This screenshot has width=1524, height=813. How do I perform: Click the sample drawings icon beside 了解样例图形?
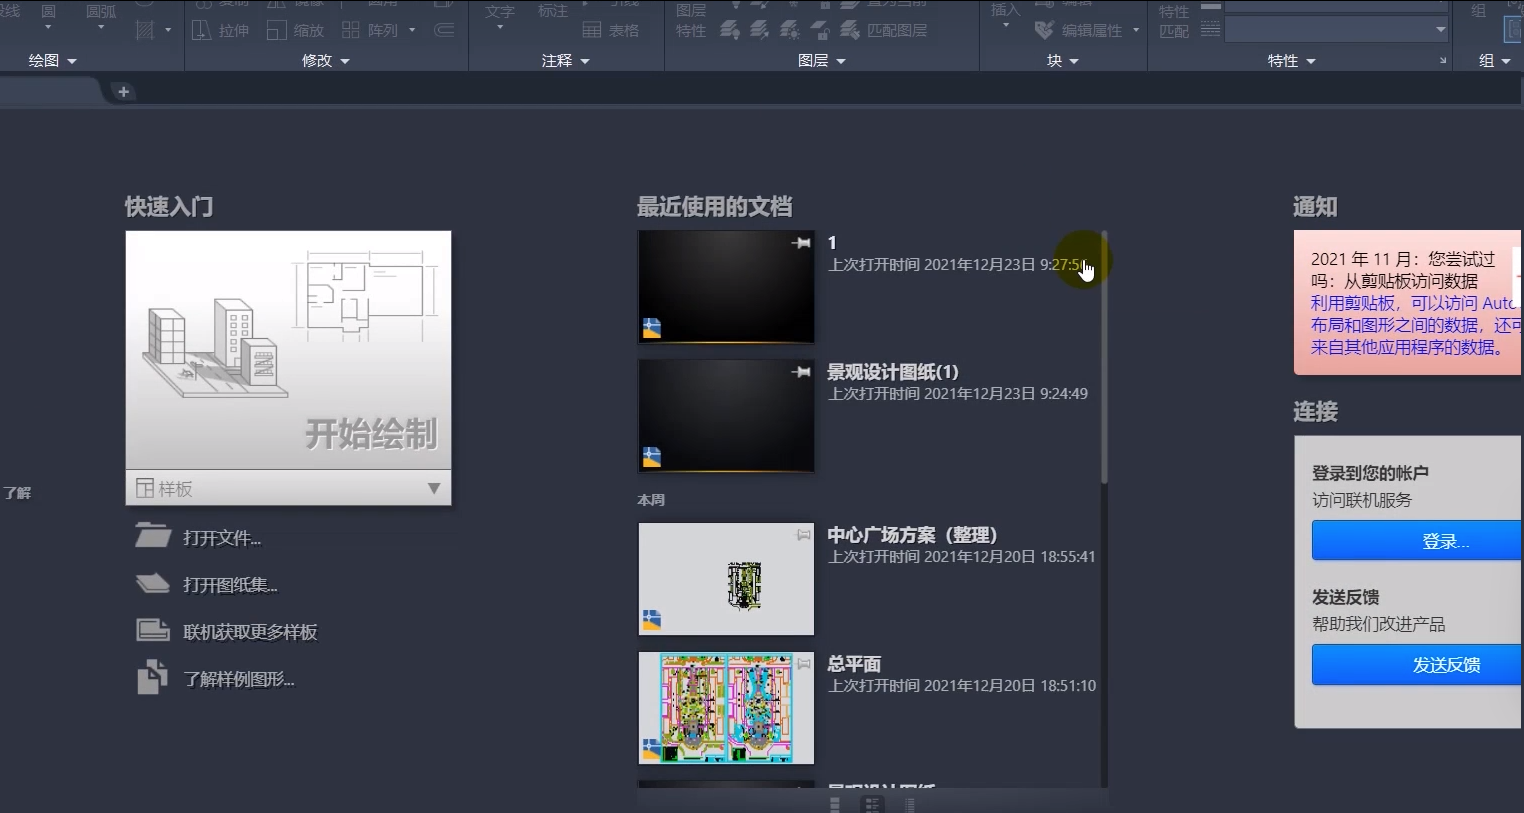[x=153, y=677]
